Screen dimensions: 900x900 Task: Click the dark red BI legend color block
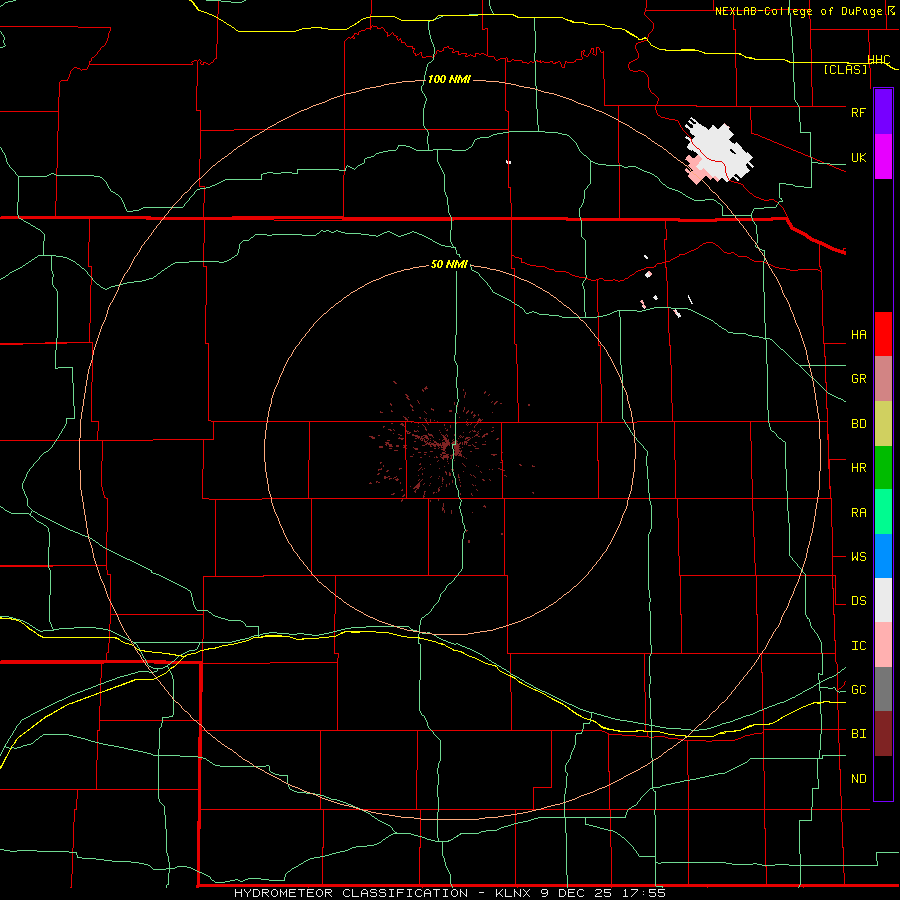click(x=883, y=734)
